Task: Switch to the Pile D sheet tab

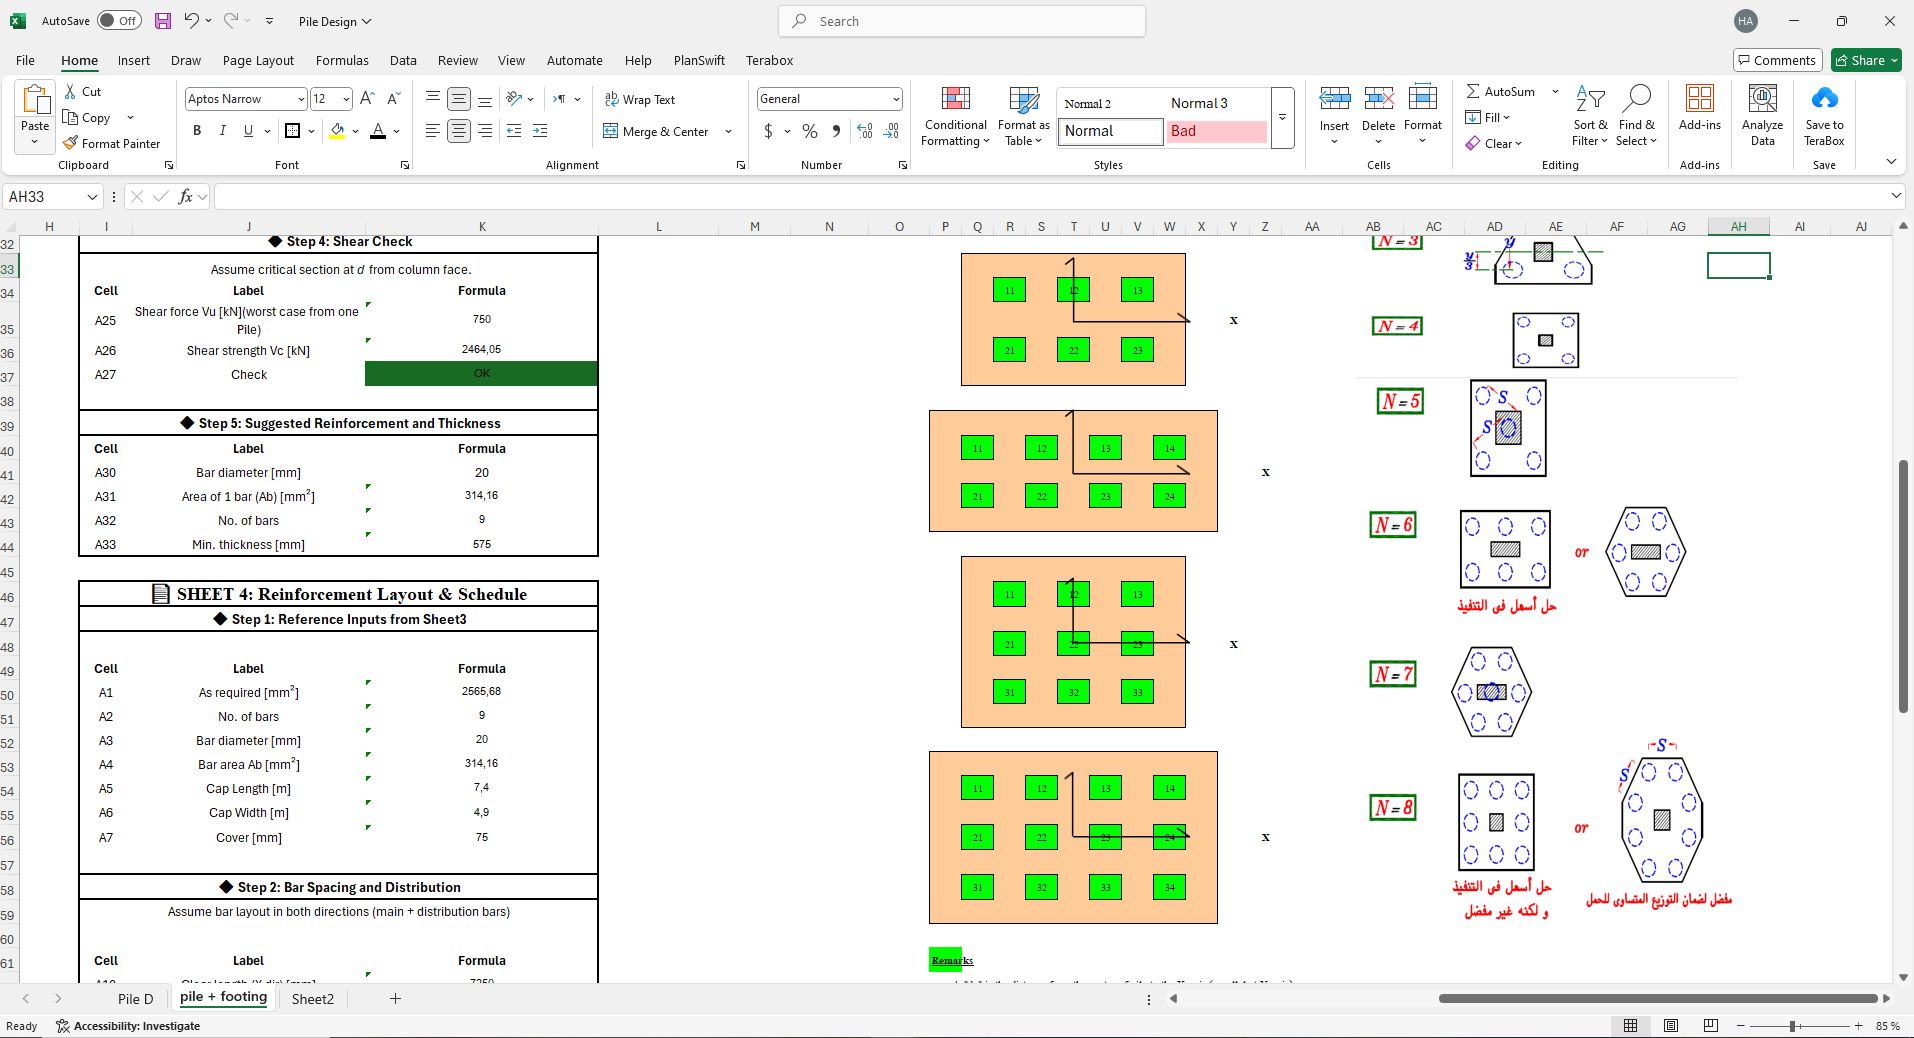Action: [136, 999]
